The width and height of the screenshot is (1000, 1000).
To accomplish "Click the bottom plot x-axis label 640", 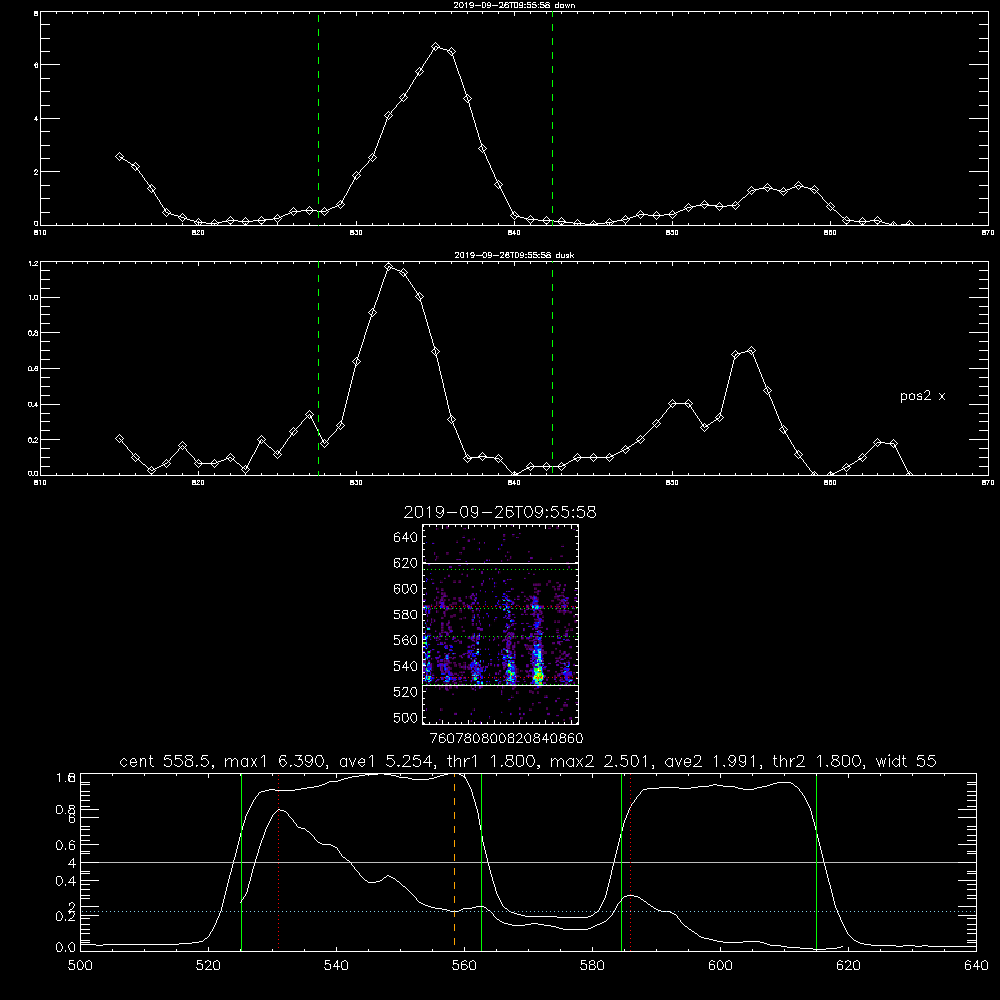I will 976,966.
